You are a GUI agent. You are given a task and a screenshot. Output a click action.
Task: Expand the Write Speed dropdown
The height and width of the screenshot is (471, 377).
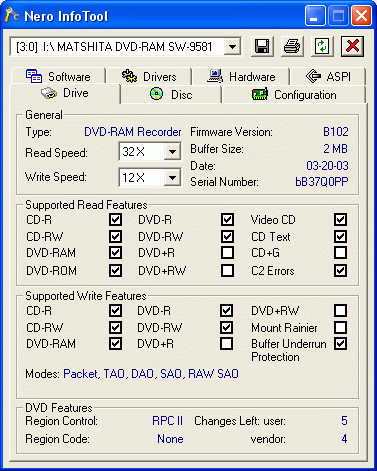coord(172,178)
